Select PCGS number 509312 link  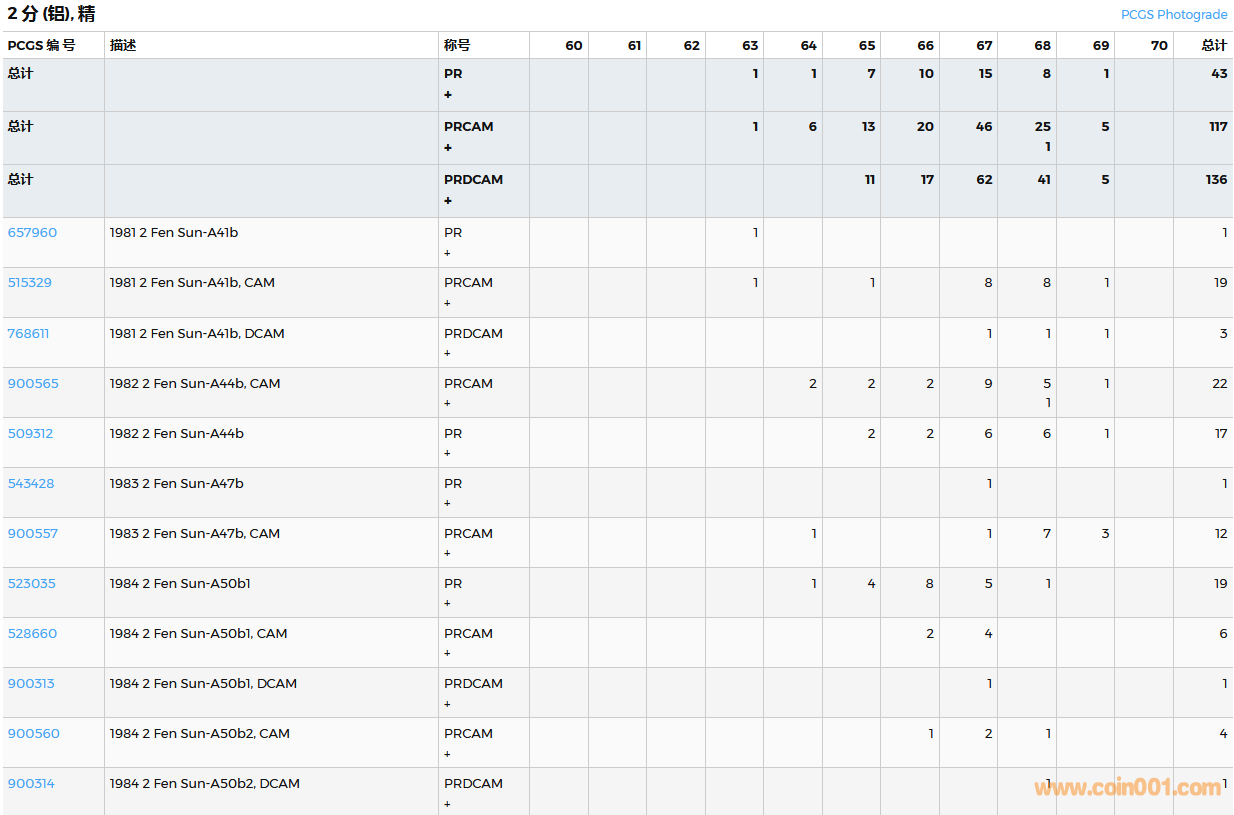tap(31, 434)
